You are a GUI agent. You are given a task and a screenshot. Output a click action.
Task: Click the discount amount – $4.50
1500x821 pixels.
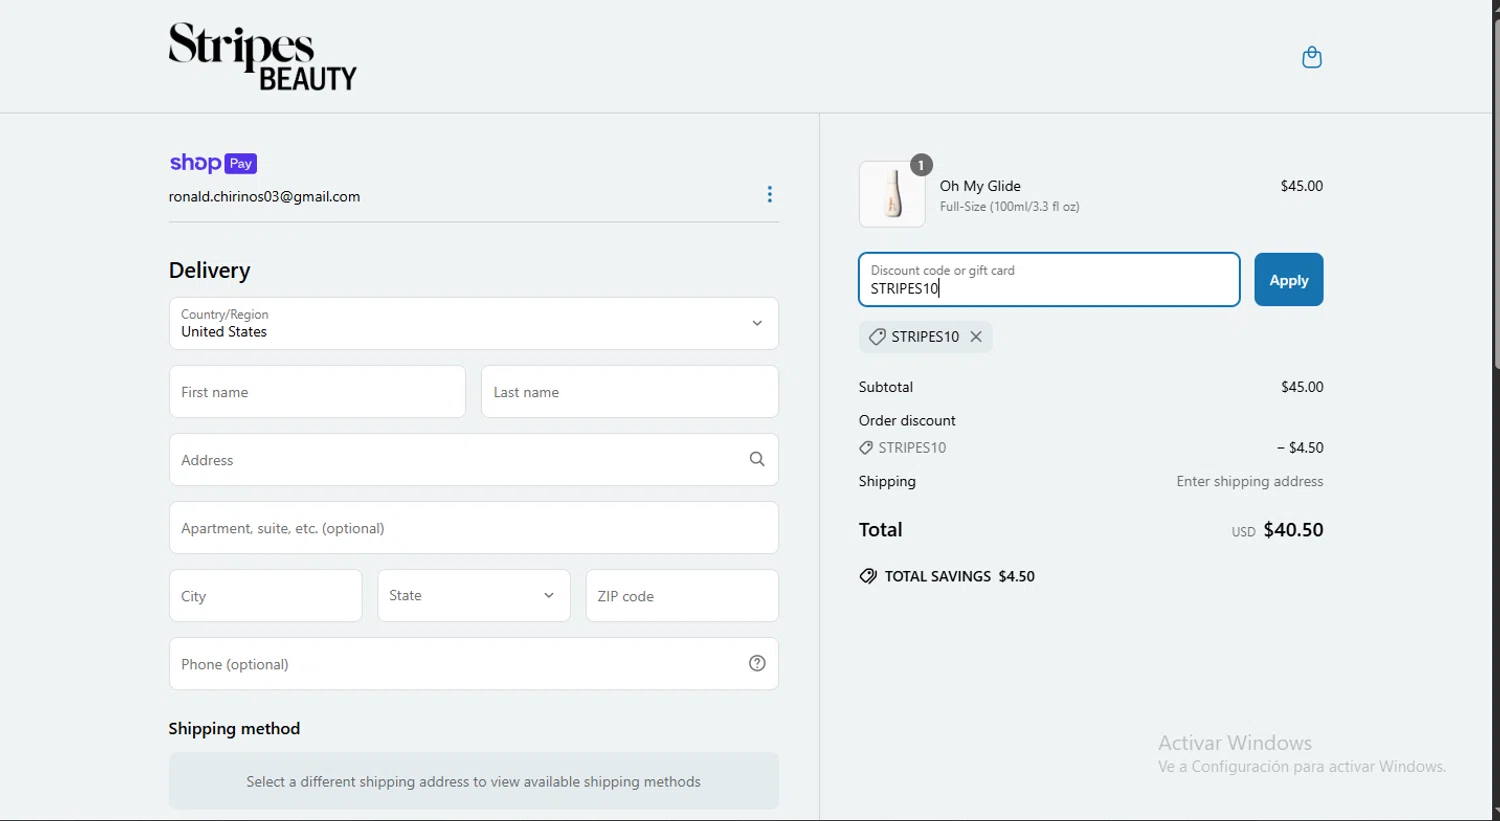pyautogui.click(x=1300, y=448)
